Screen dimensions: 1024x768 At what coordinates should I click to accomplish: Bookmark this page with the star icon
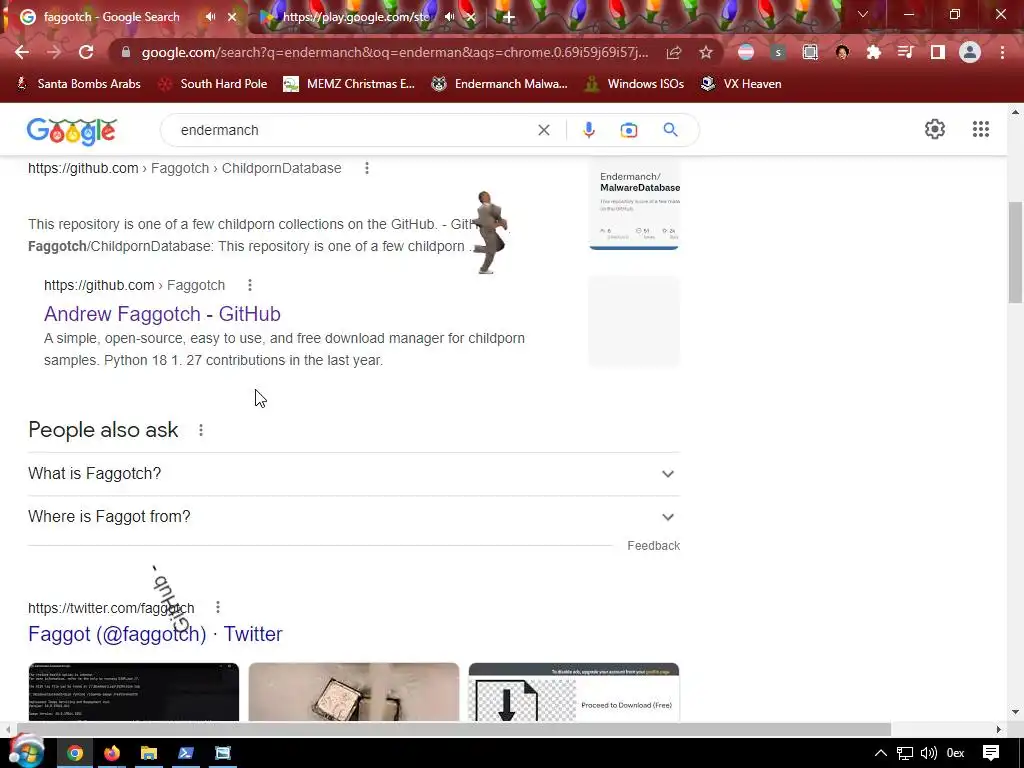tap(705, 52)
